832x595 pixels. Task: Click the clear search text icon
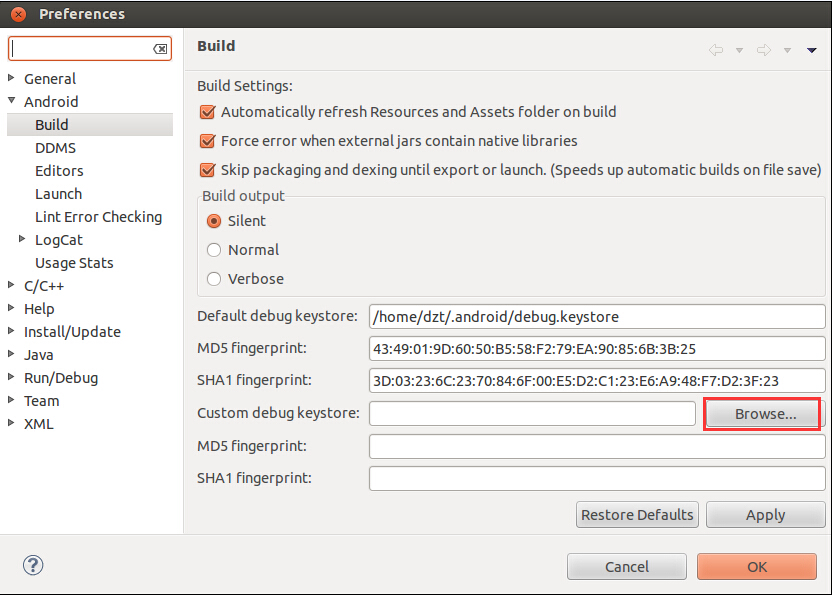click(160, 49)
